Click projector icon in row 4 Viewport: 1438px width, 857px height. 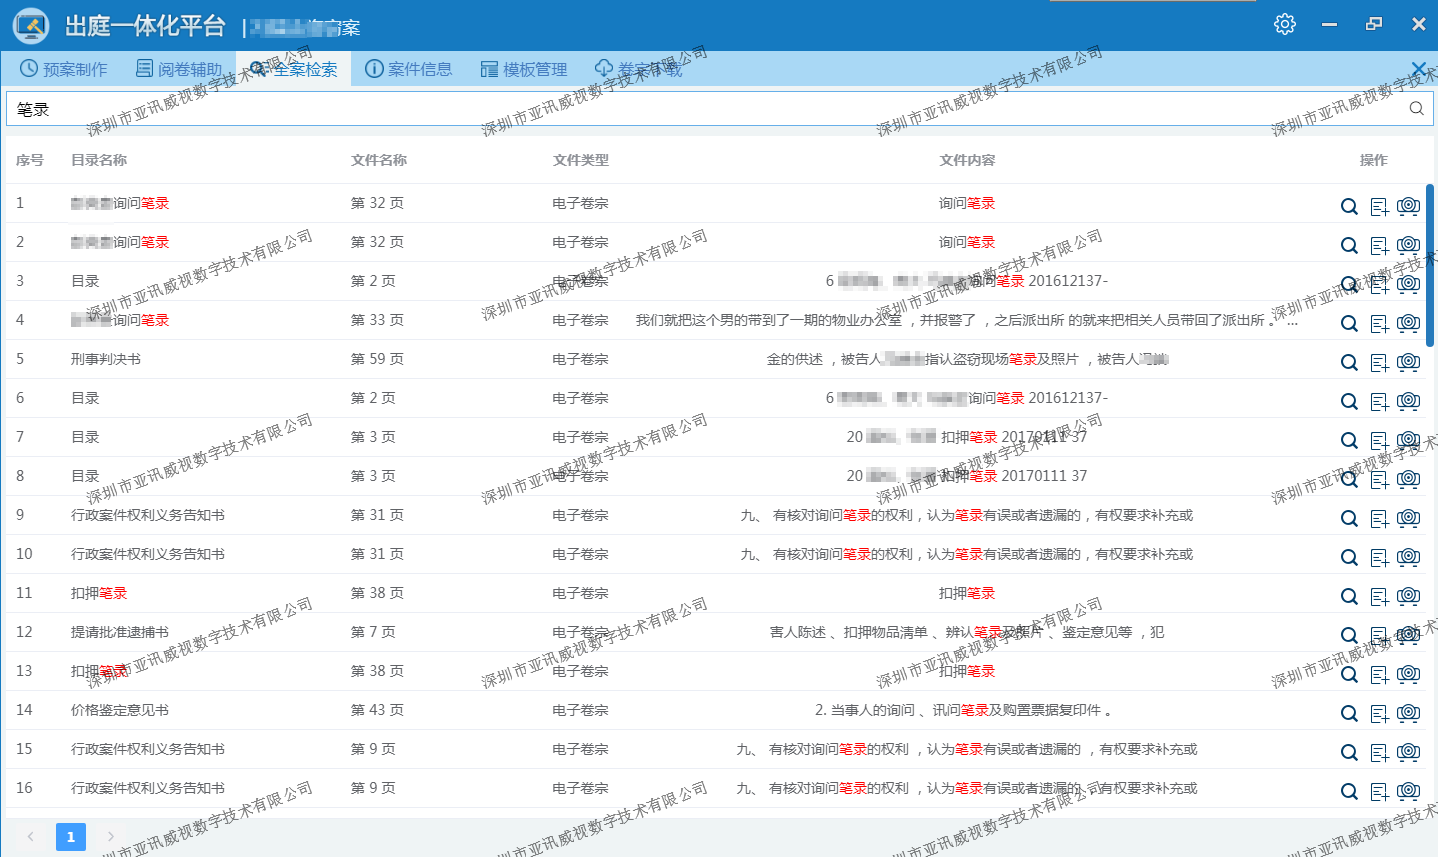pos(1408,323)
